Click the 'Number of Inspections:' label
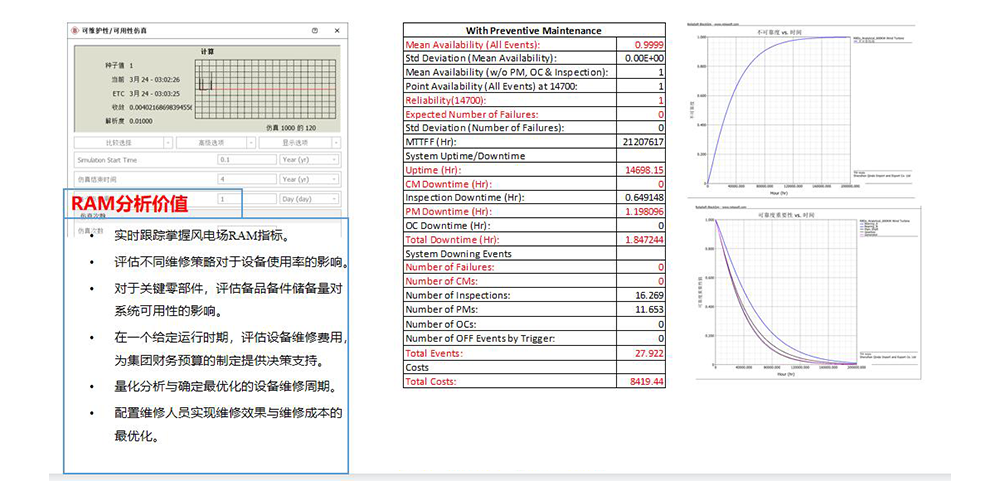This screenshot has height=500, width=1000. click(457, 295)
